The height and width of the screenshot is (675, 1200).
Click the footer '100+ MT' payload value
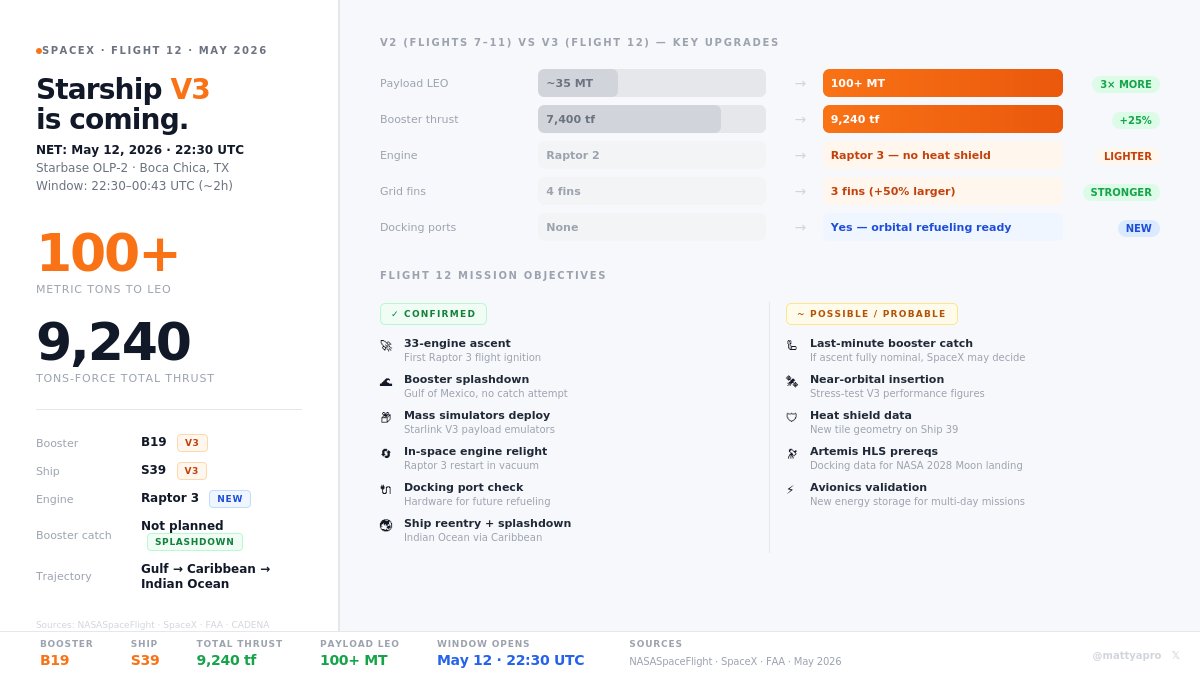point(354,660)
